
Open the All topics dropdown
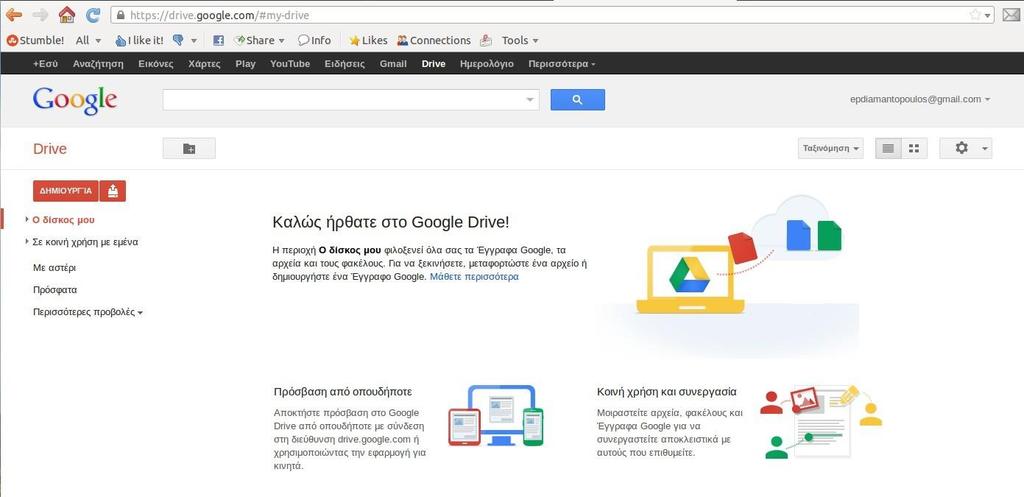coord(88,40)
